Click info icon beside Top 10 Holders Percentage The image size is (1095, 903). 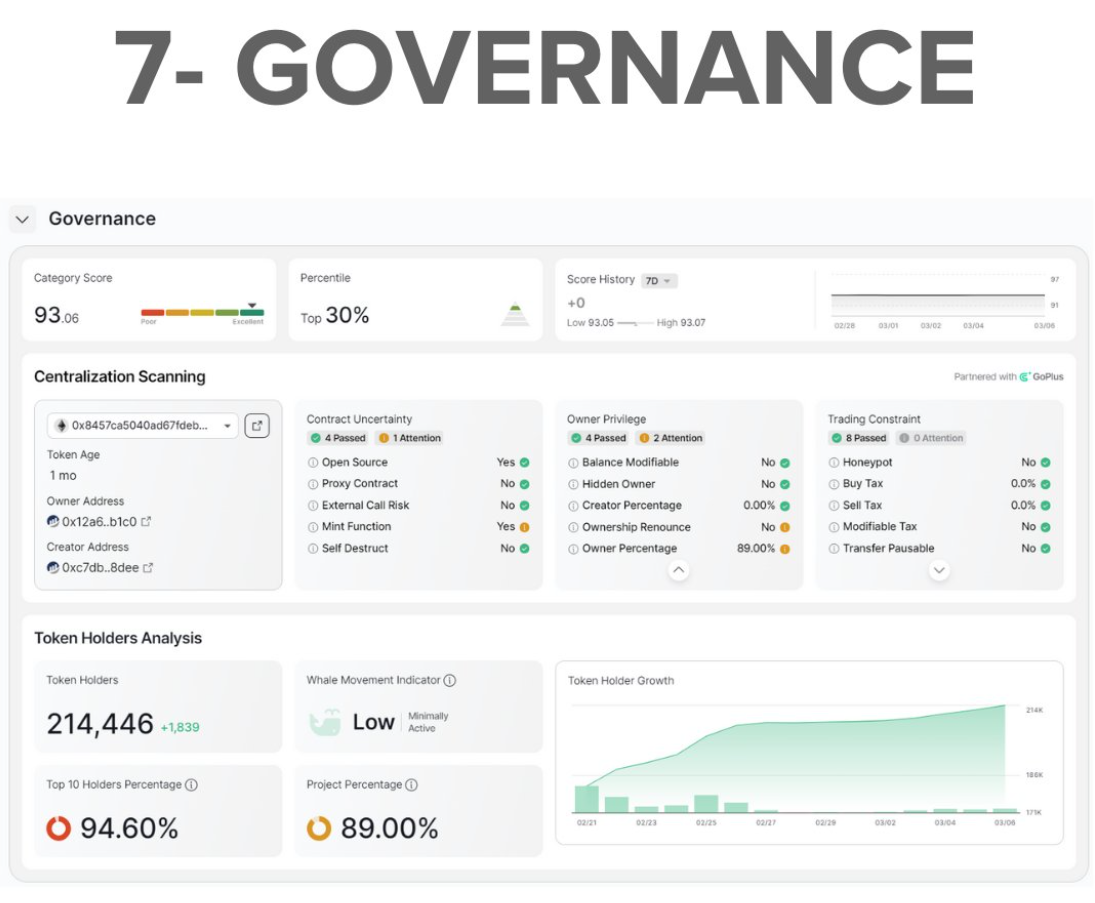(191, 785)
